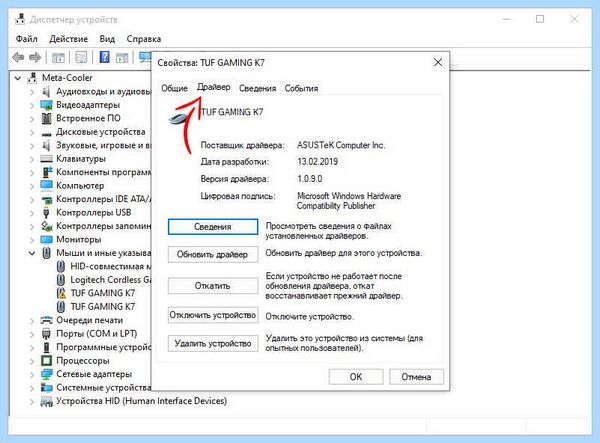
Task: Expand the Клавиатуры node
Action: pyautogui.click(x=32, y=159)
